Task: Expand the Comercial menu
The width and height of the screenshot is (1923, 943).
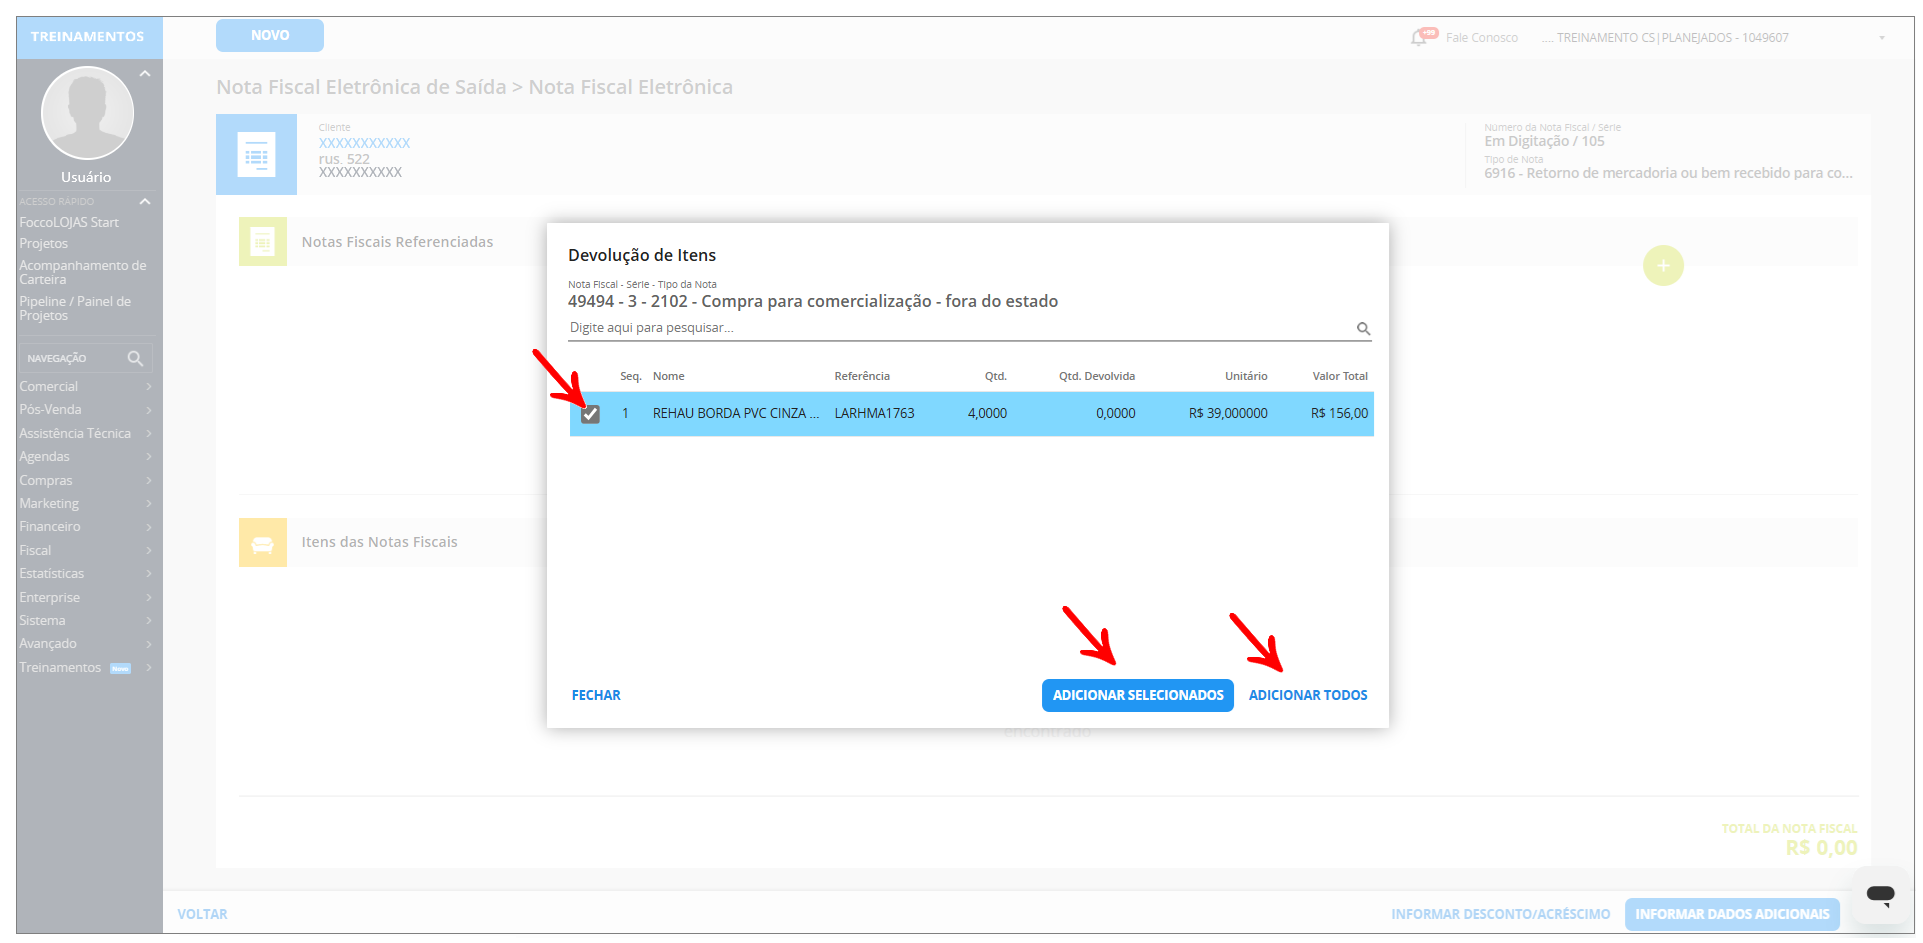Action: [x=86, y=387]
